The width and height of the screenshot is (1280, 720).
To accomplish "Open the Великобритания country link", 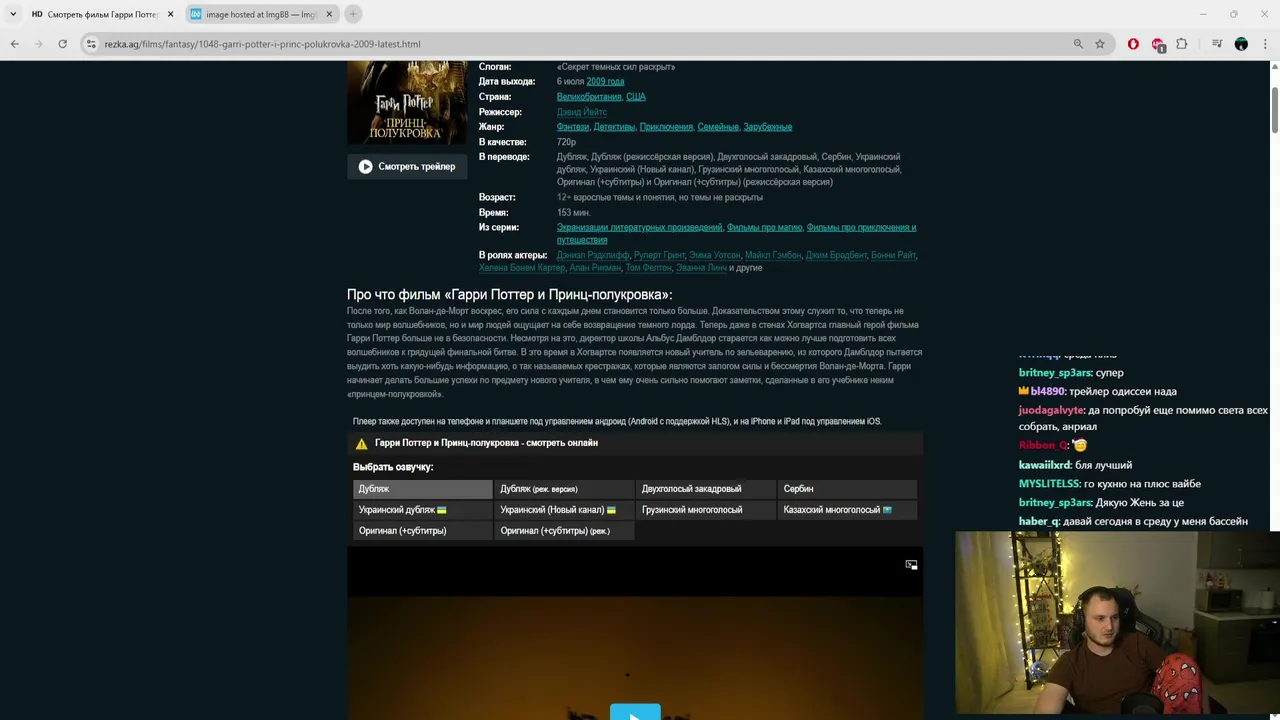I will [x=589, y=97].
